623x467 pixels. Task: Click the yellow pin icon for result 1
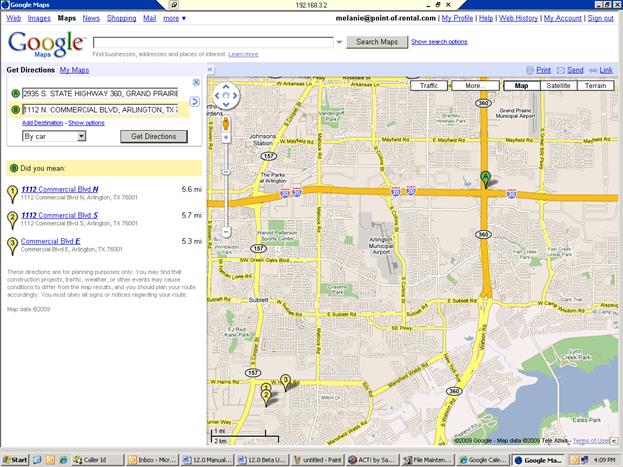point(12,194)
